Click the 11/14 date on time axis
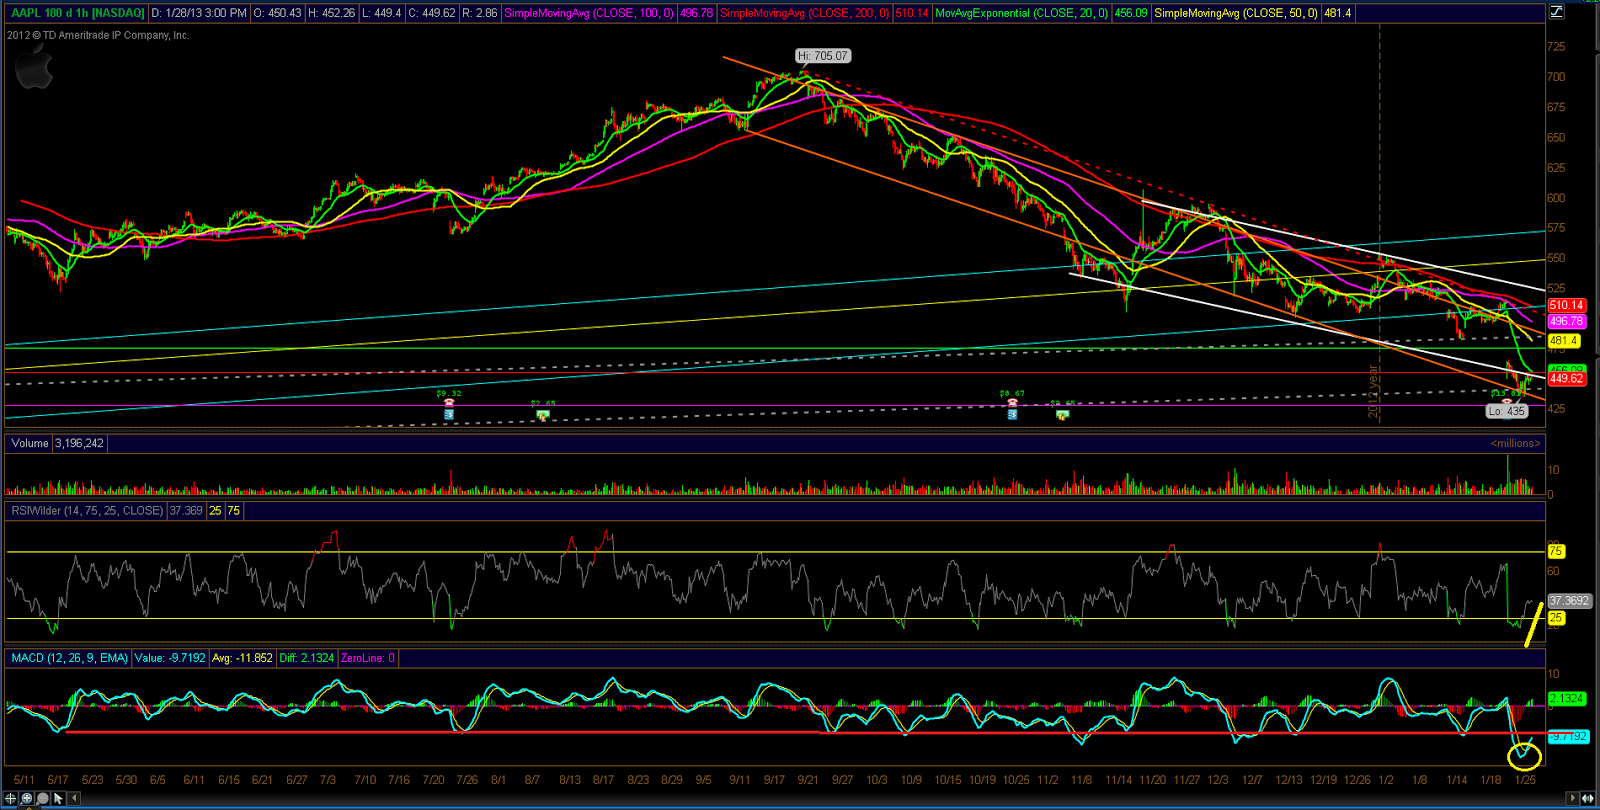 pyautogui.click(x=1118, y=780)
